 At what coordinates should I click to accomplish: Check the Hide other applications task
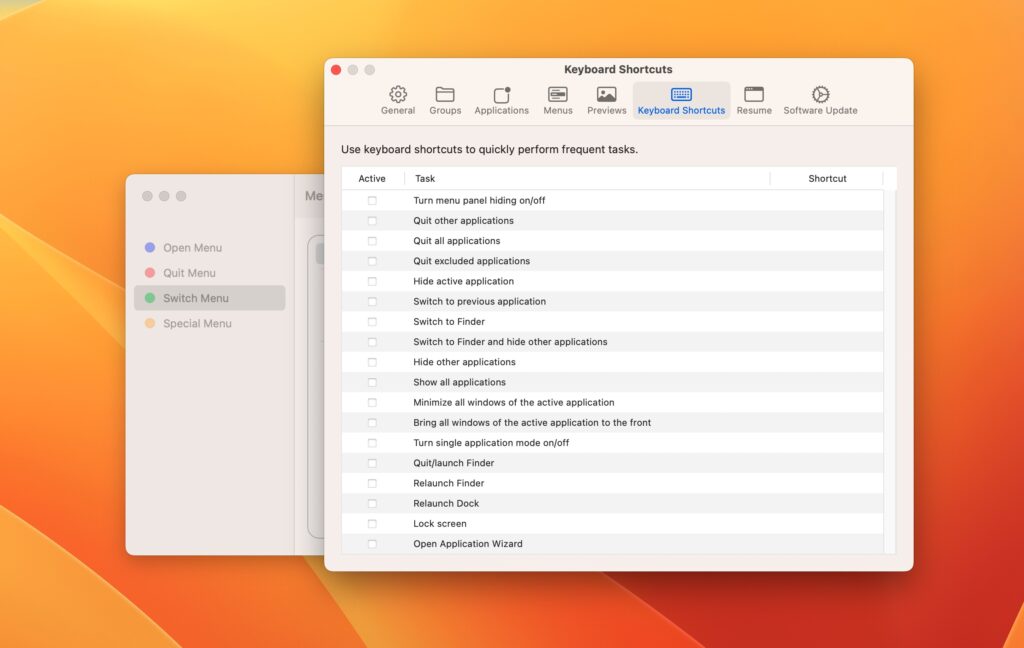[x=372, y=362]
